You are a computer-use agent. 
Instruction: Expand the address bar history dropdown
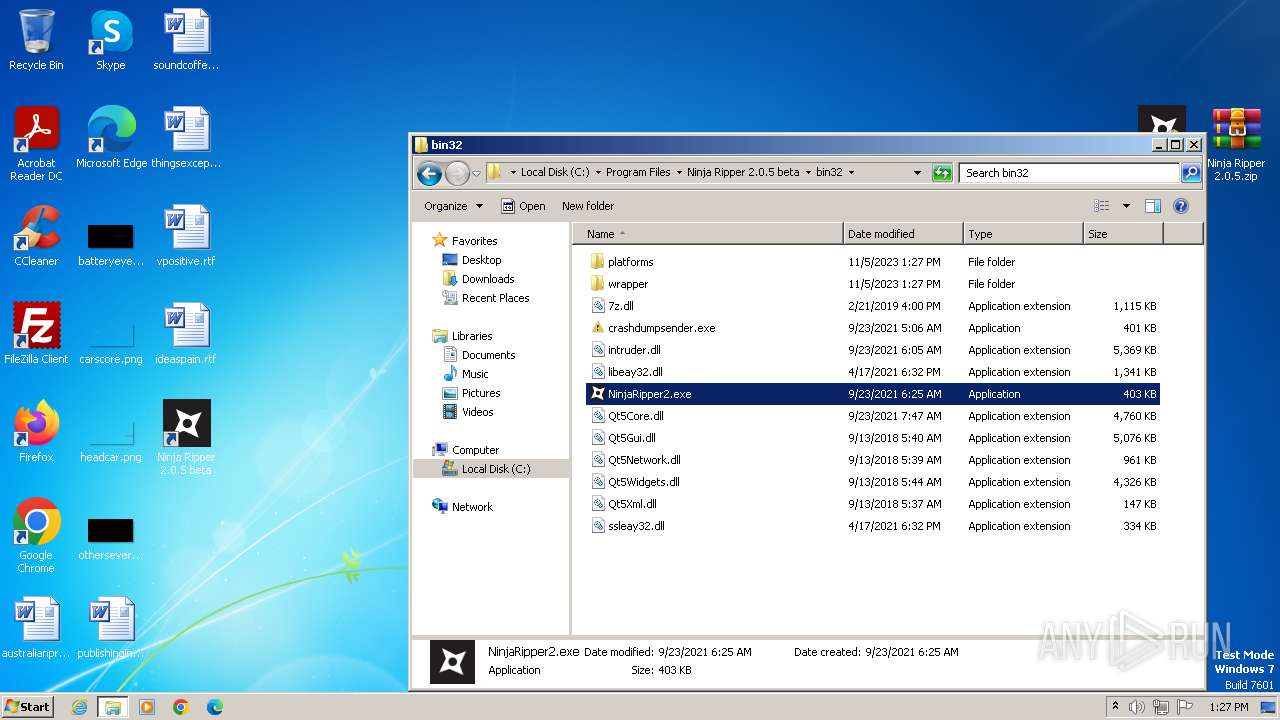point(917,173)
